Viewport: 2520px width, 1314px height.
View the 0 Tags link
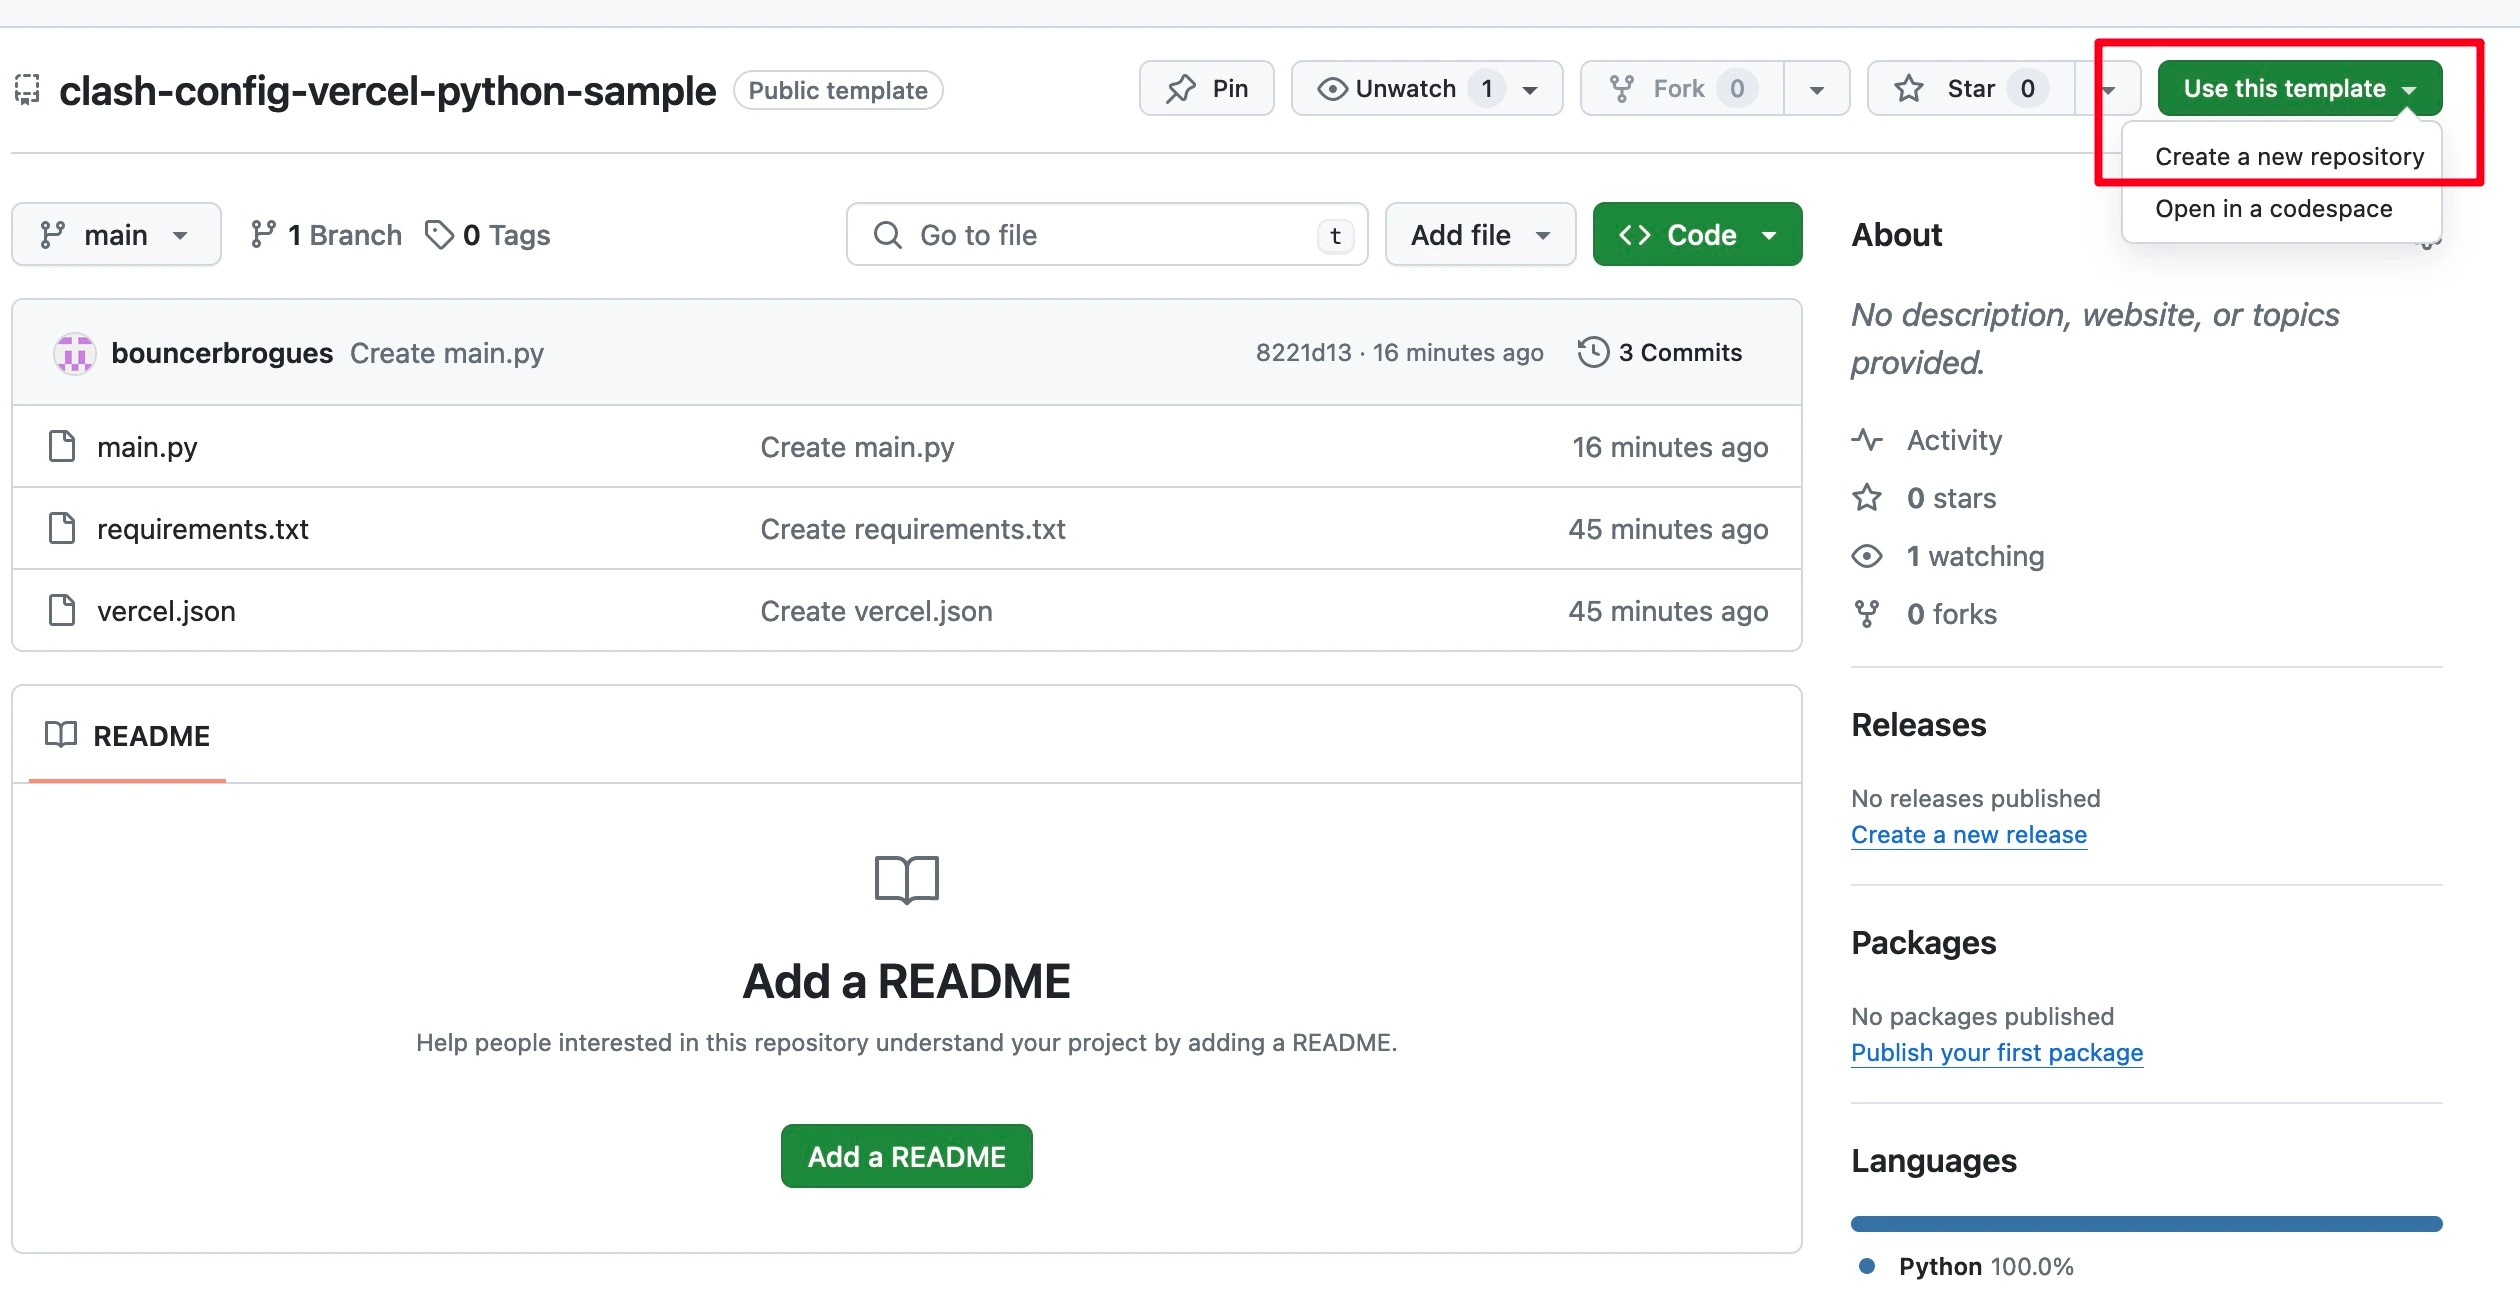(x=488, y=235)
